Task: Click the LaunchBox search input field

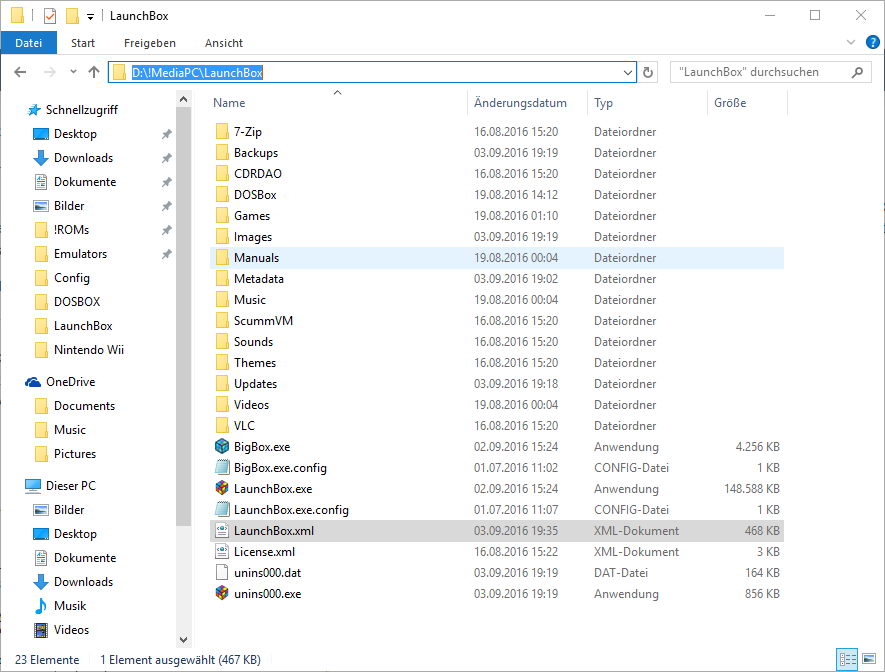Action: coord(760,72)
